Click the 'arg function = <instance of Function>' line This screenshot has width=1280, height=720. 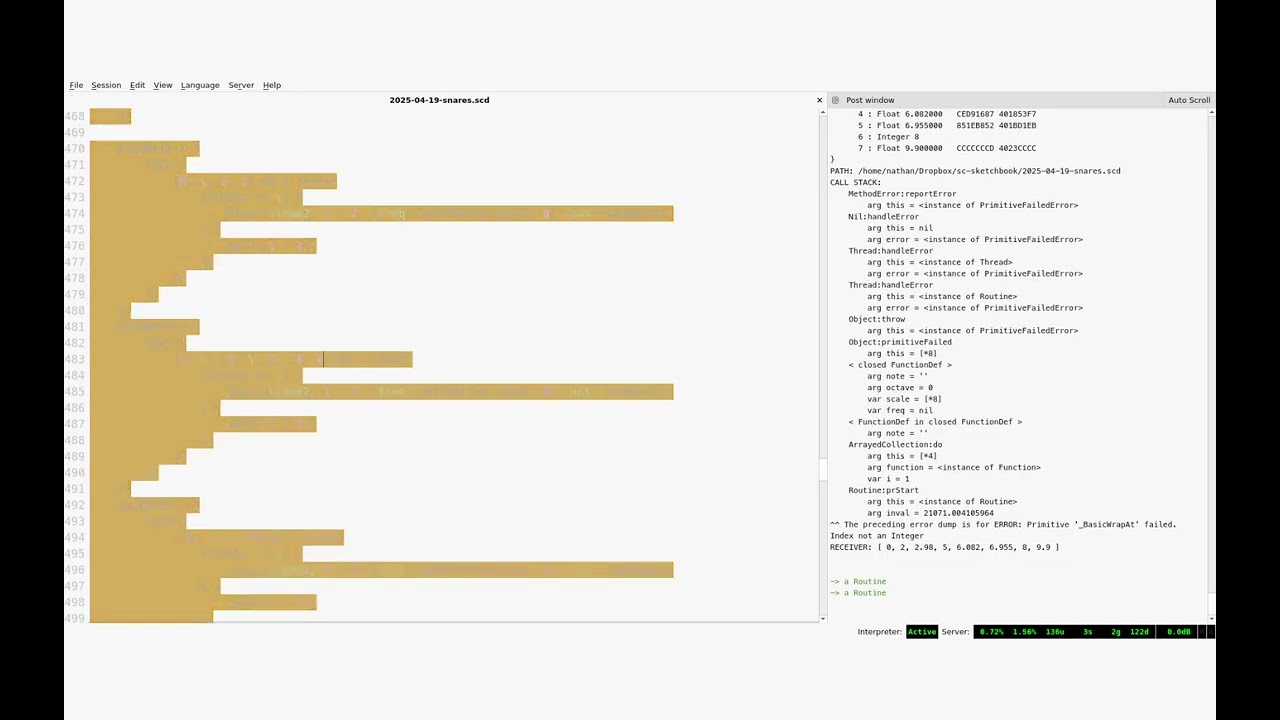pos(954,467)
